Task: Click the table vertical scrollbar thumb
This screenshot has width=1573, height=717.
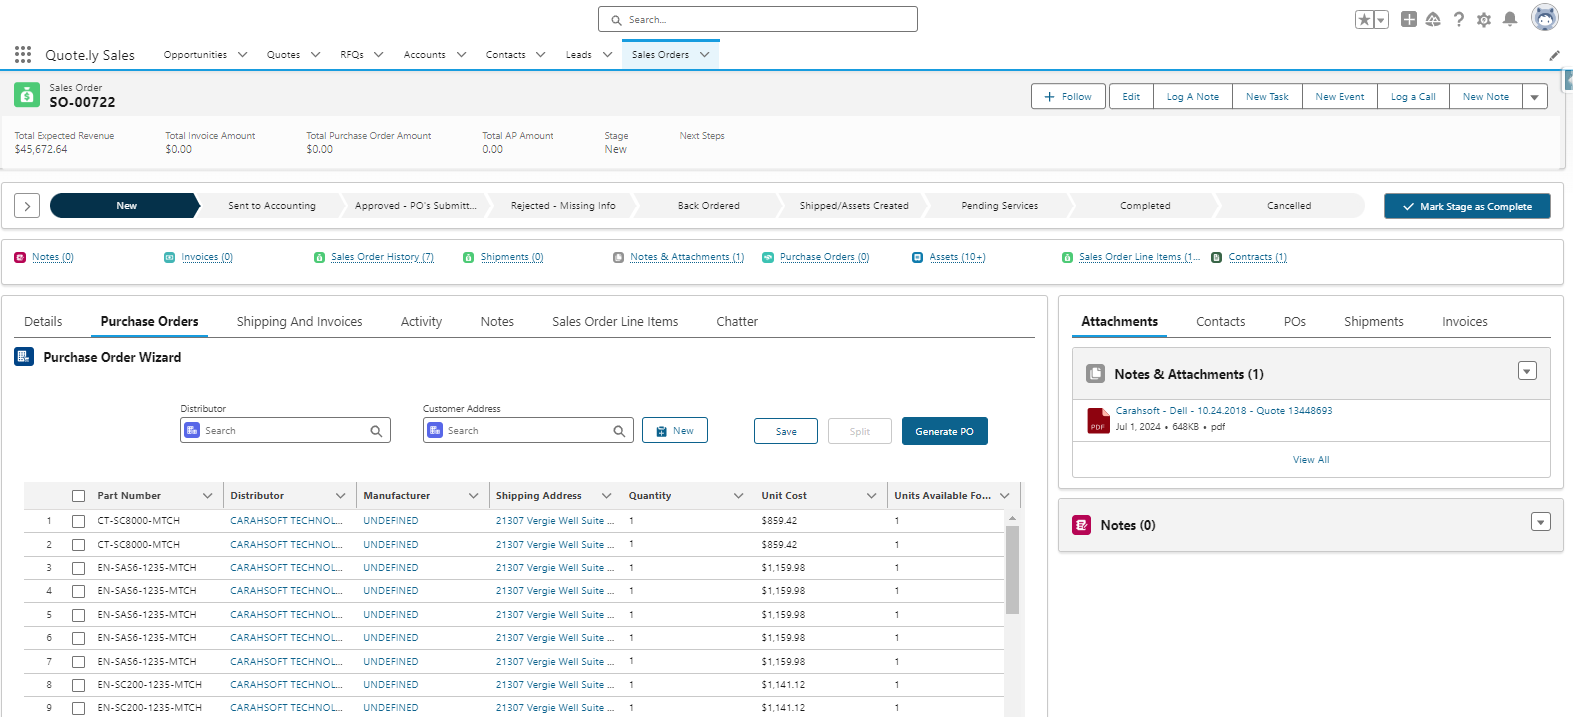Action: pyautogui.click(x=1012, y=569)
